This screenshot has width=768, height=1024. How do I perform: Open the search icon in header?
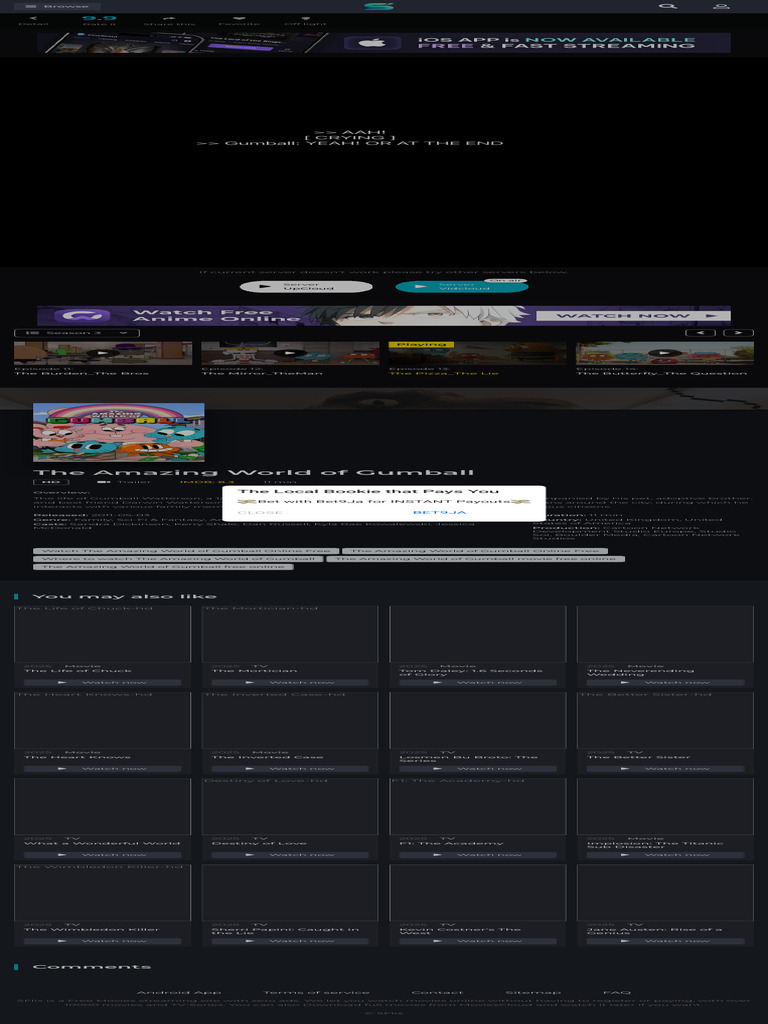tap(667, 6)
